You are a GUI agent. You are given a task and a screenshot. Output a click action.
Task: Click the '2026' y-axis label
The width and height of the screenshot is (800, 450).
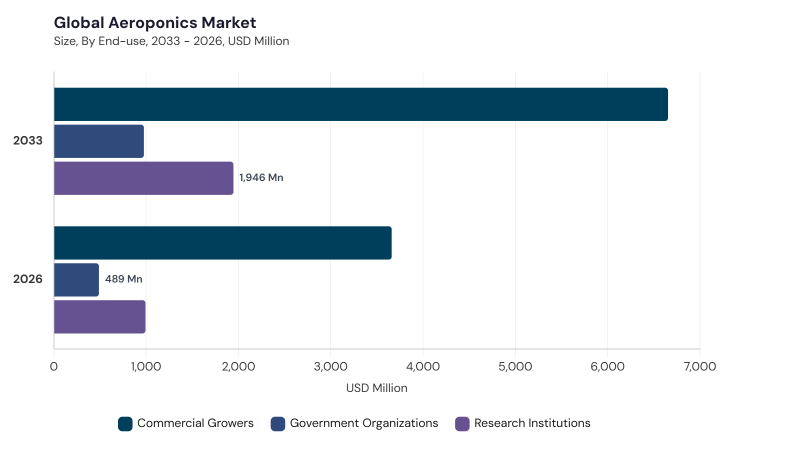pos(28,279)
